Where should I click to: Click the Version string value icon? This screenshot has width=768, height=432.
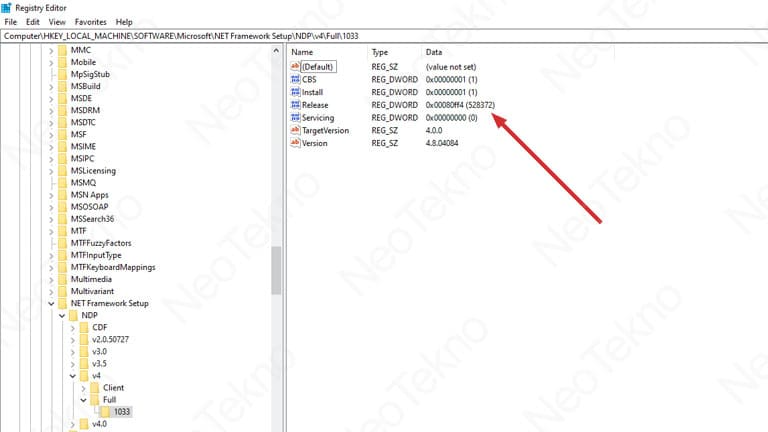(x=295, y=144)
